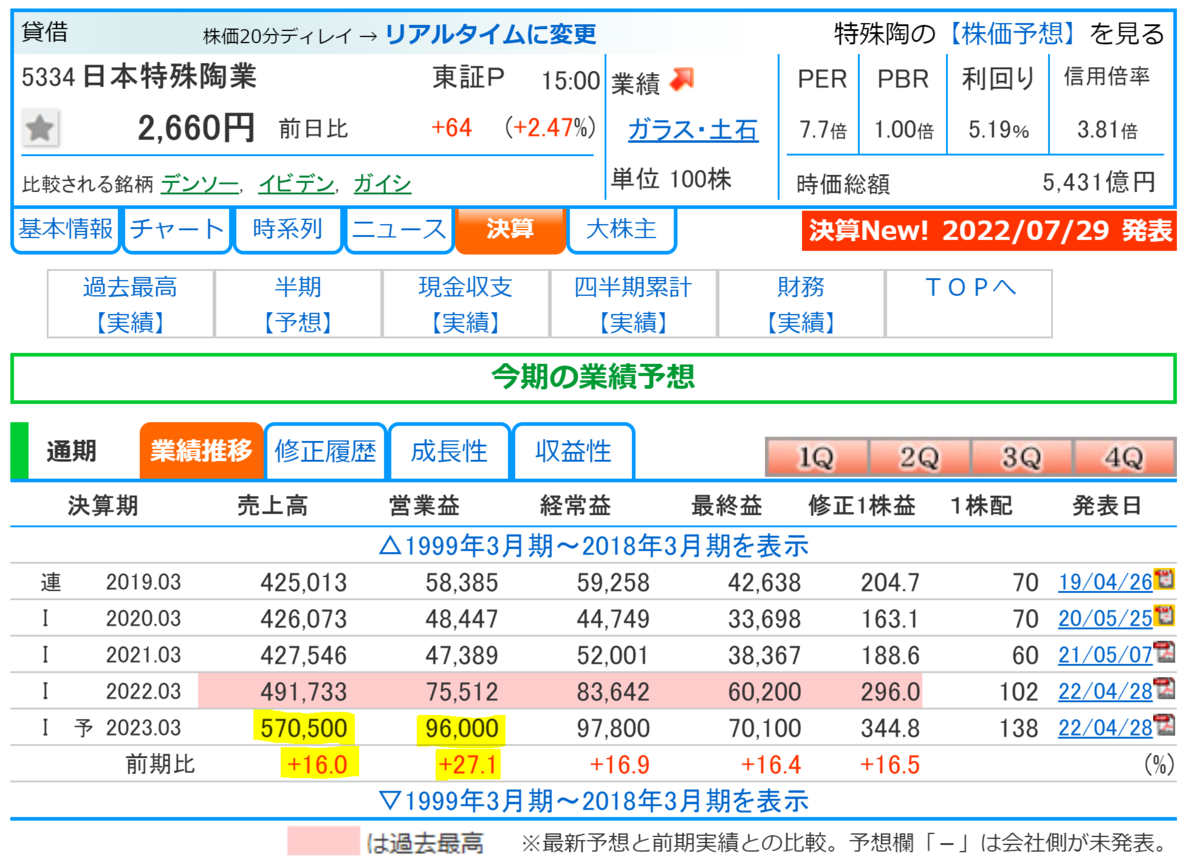This screenshot has height=865, width=1200.
Task: Open PDF icon for 21/05/07 row
Action: 1164,653
